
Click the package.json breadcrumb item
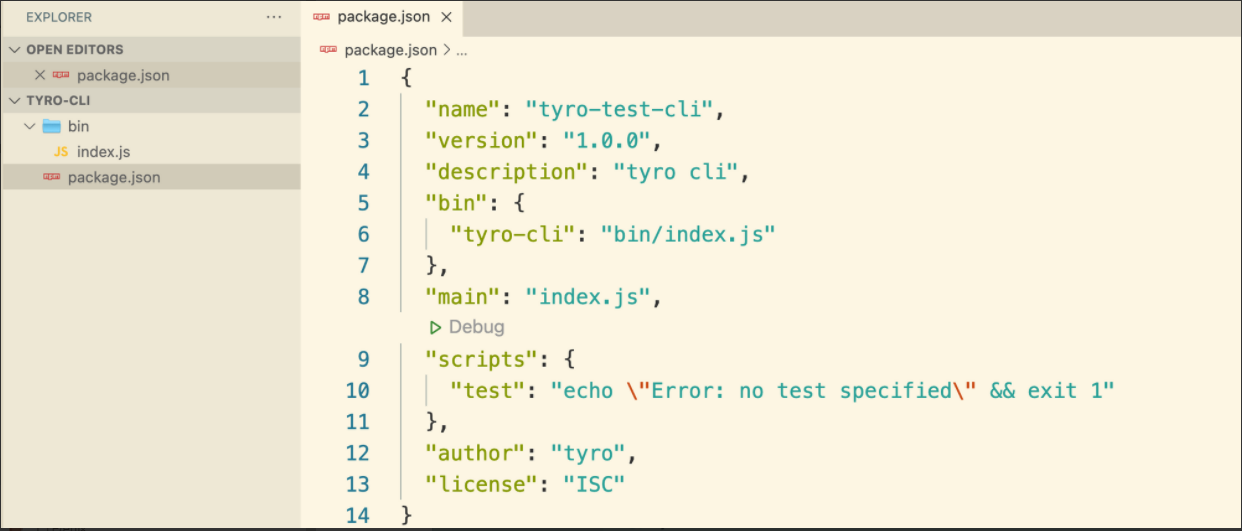[x=390, y=49]
